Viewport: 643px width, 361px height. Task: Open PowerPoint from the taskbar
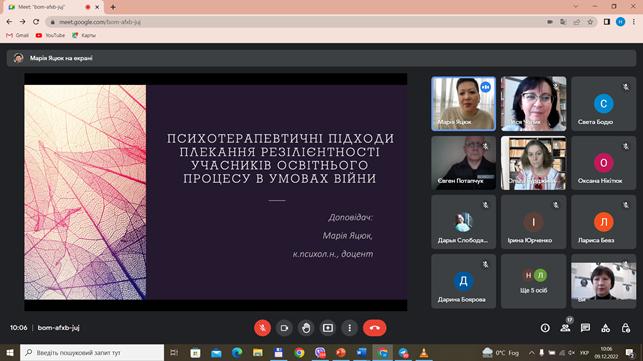pos(341,352)
